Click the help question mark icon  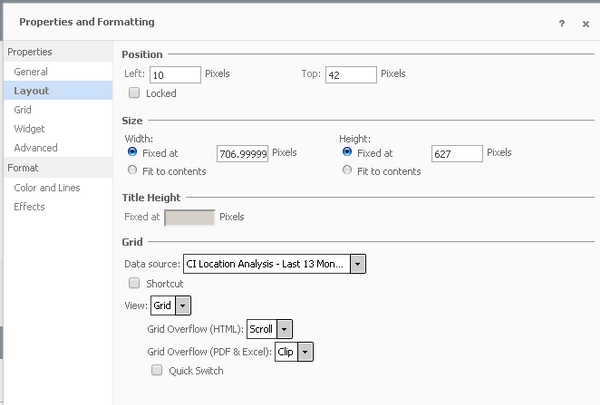562,23
